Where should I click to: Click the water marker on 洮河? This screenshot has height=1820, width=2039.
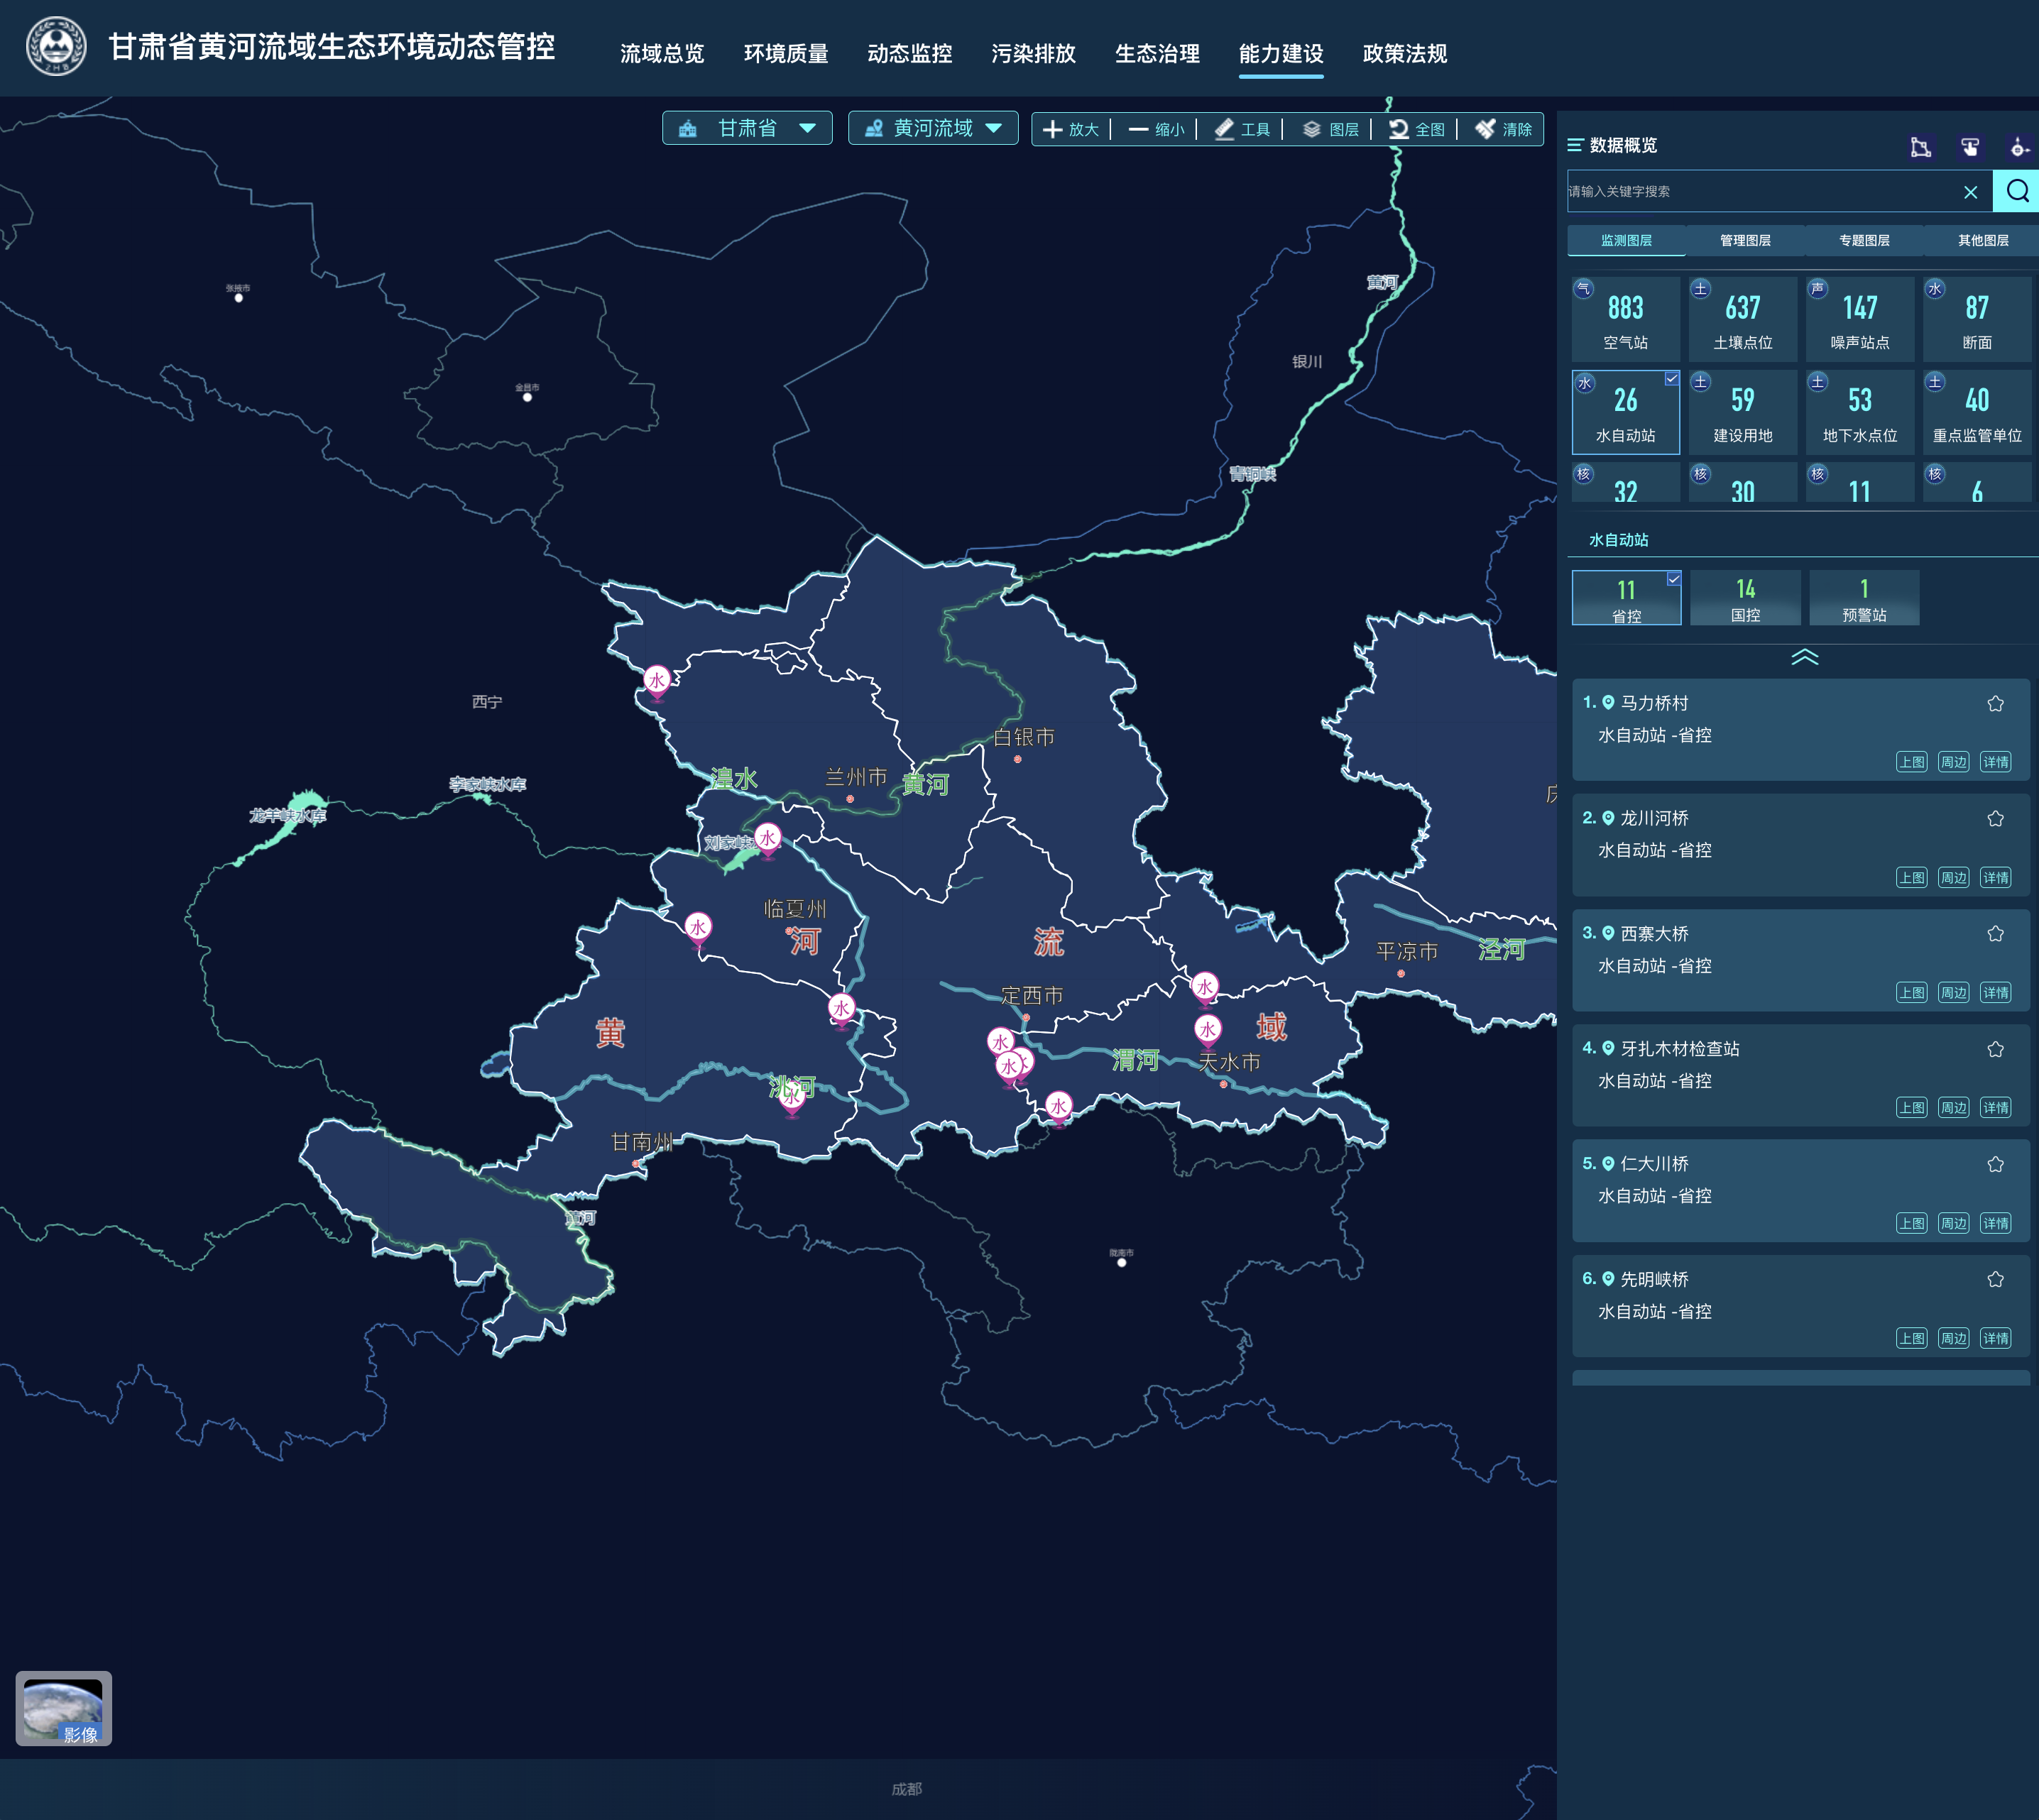coord(792,1099)
